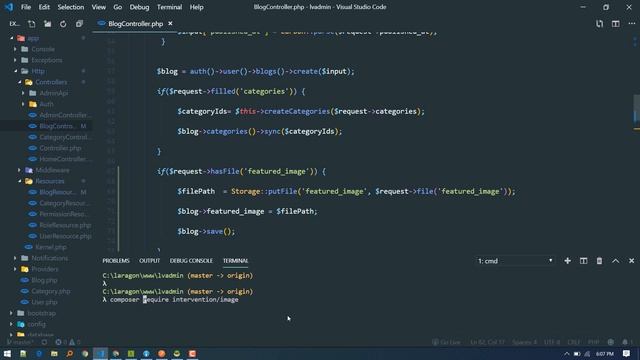Open the Edit menu
Screen dimensions: 640x360
tap(44, 7)
